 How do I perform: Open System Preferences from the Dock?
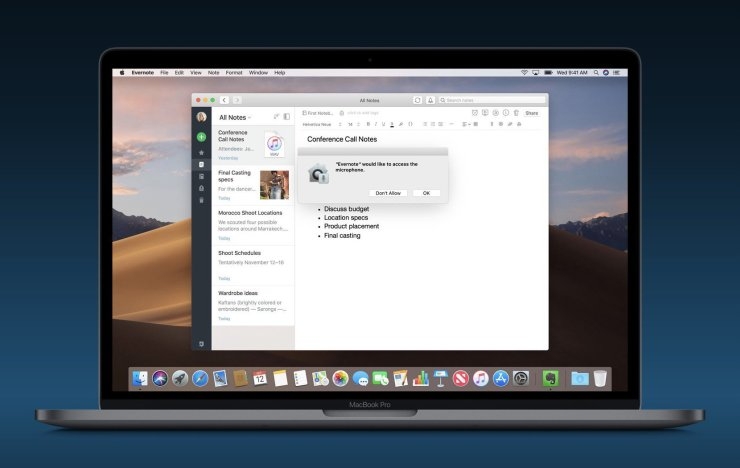(521, 378)
